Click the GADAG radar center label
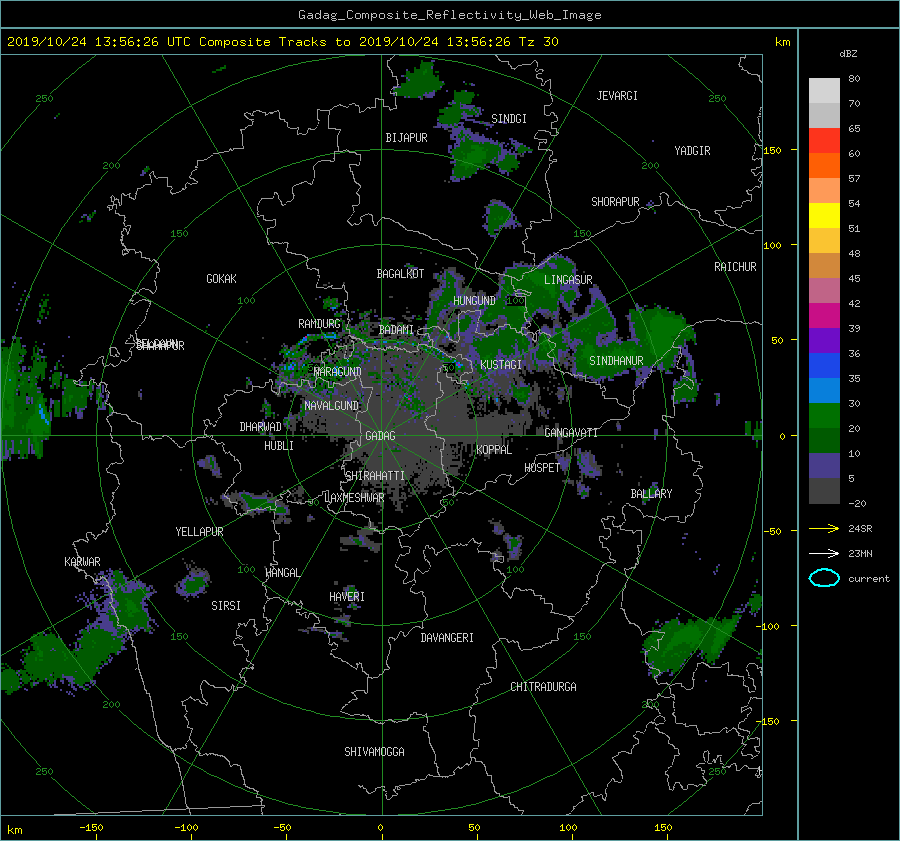900x841 pixels. pos(380,436)
